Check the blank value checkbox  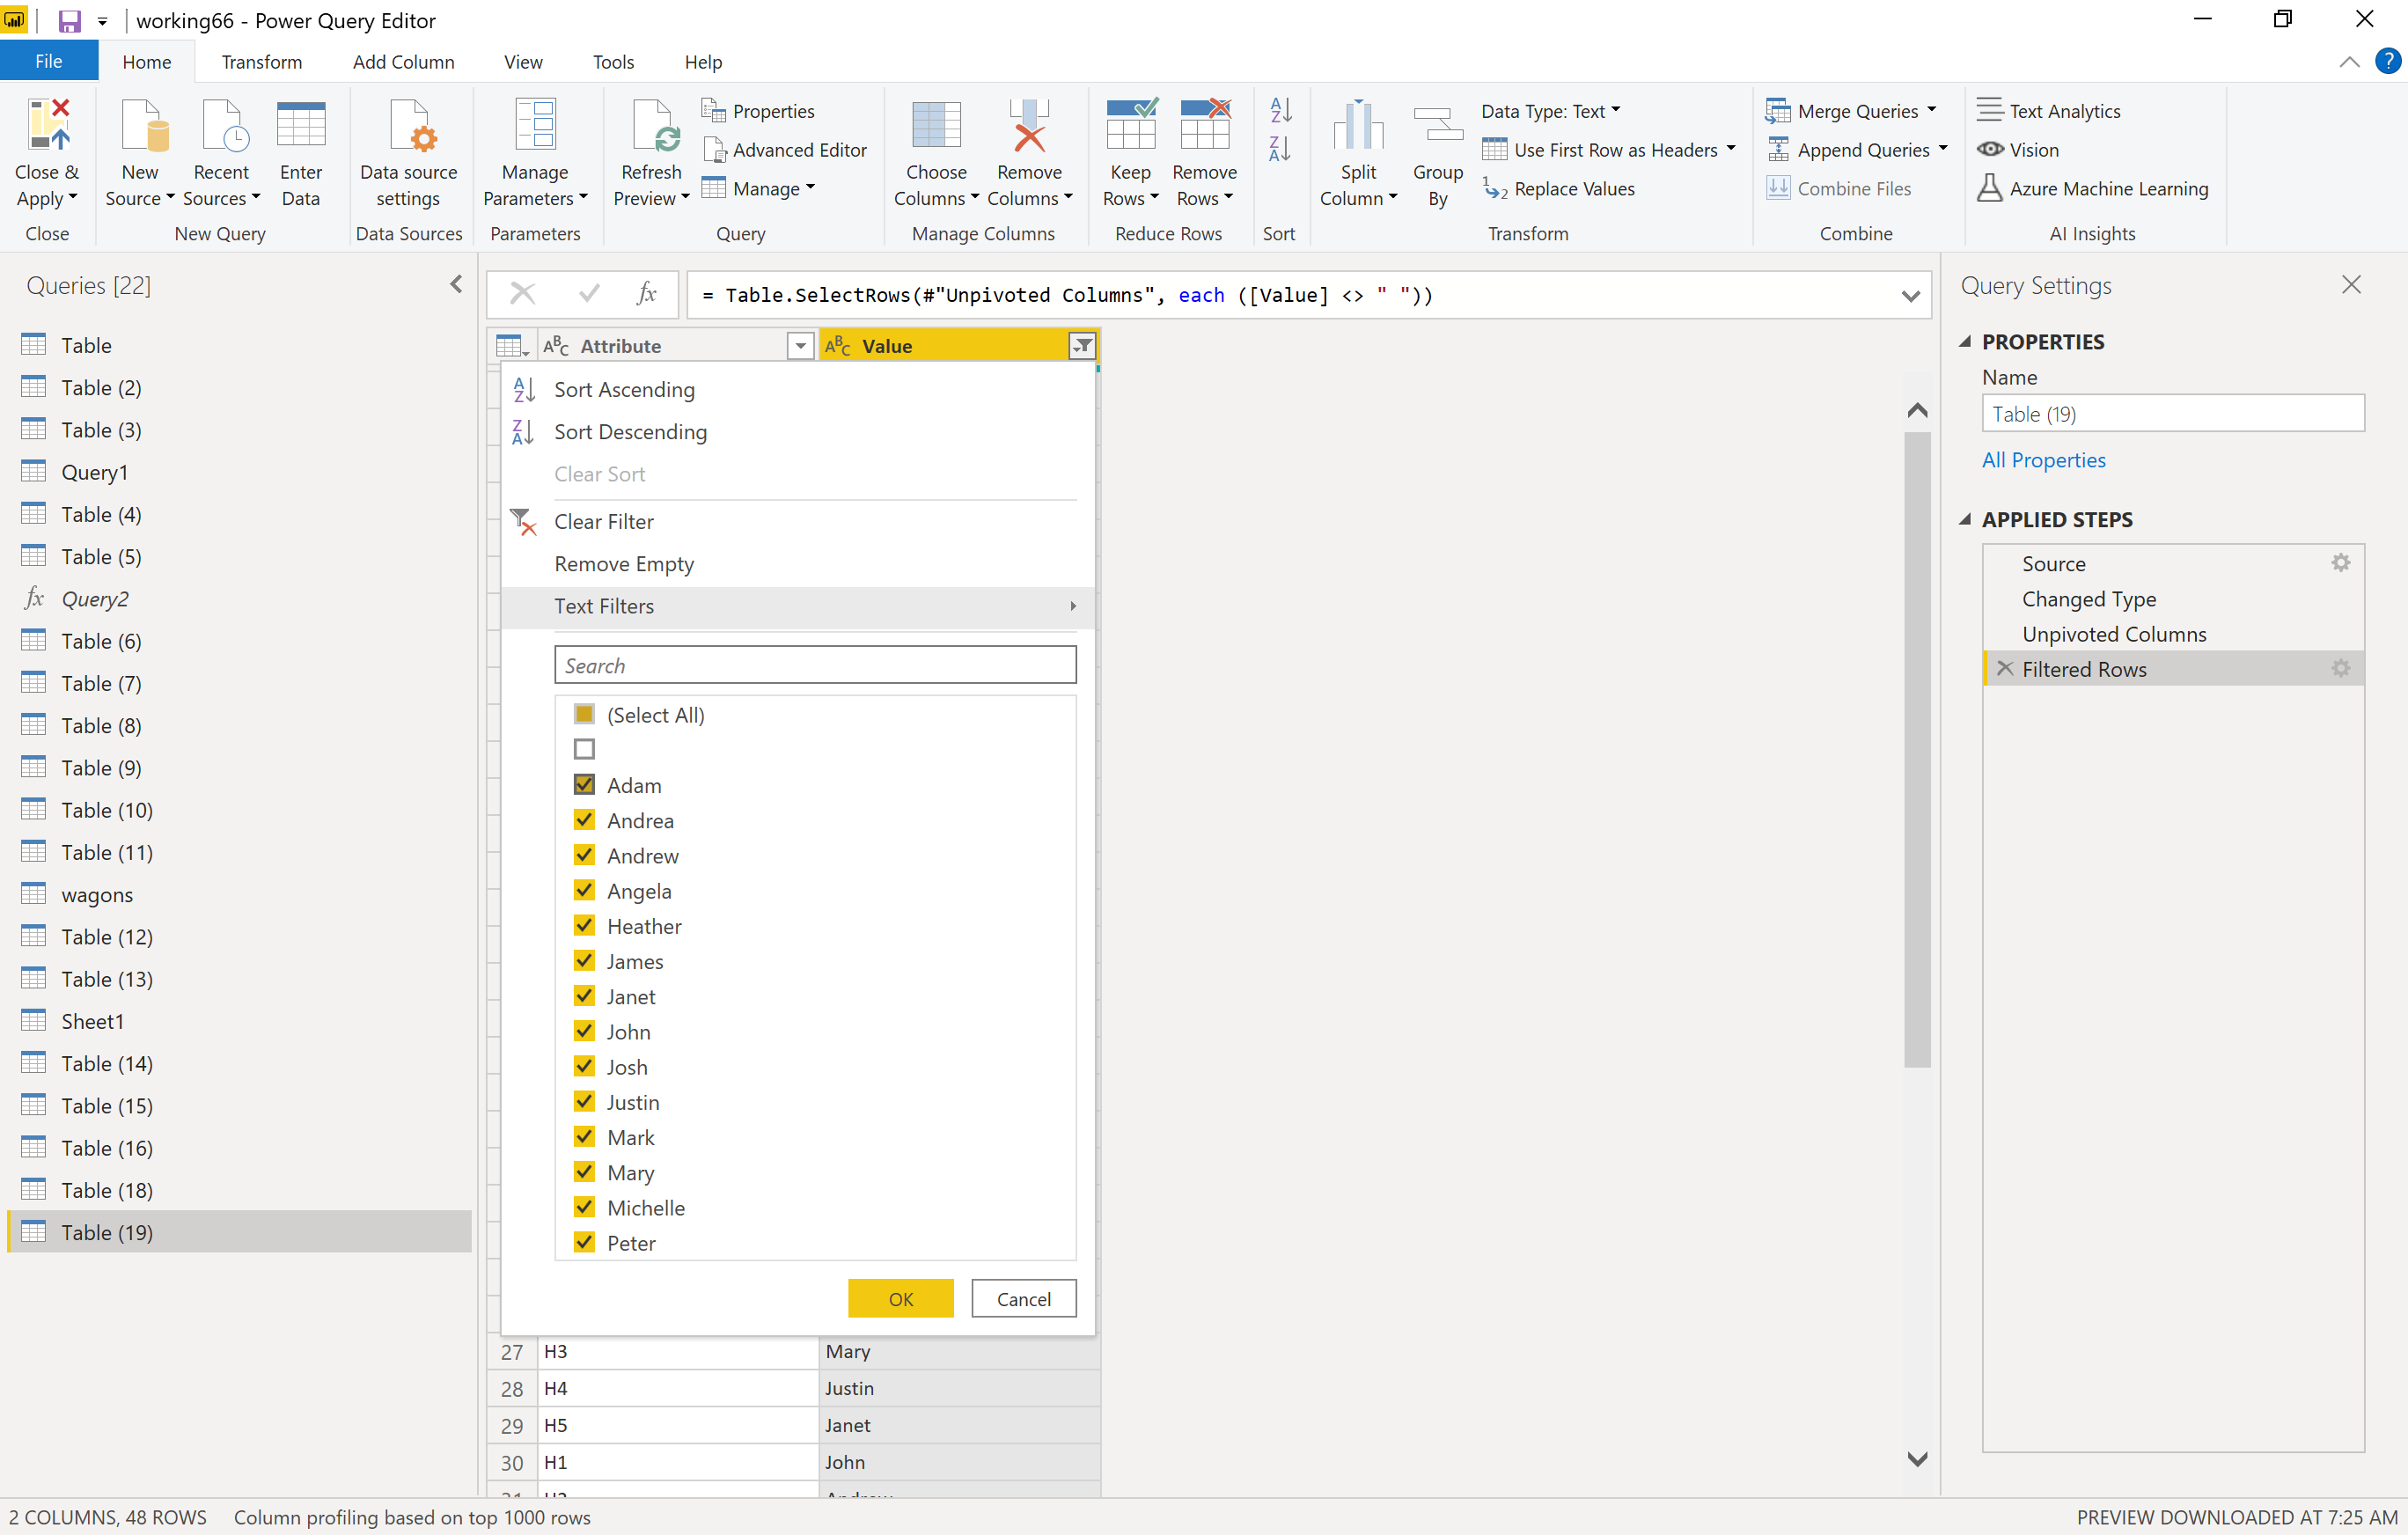(x=584, y=749)
